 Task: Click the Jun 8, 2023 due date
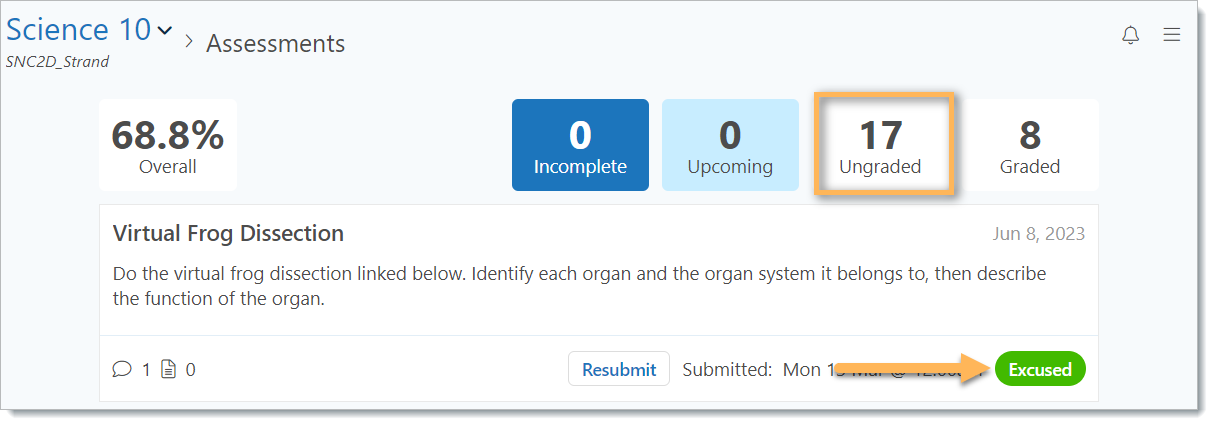[x=1038, y=234]
